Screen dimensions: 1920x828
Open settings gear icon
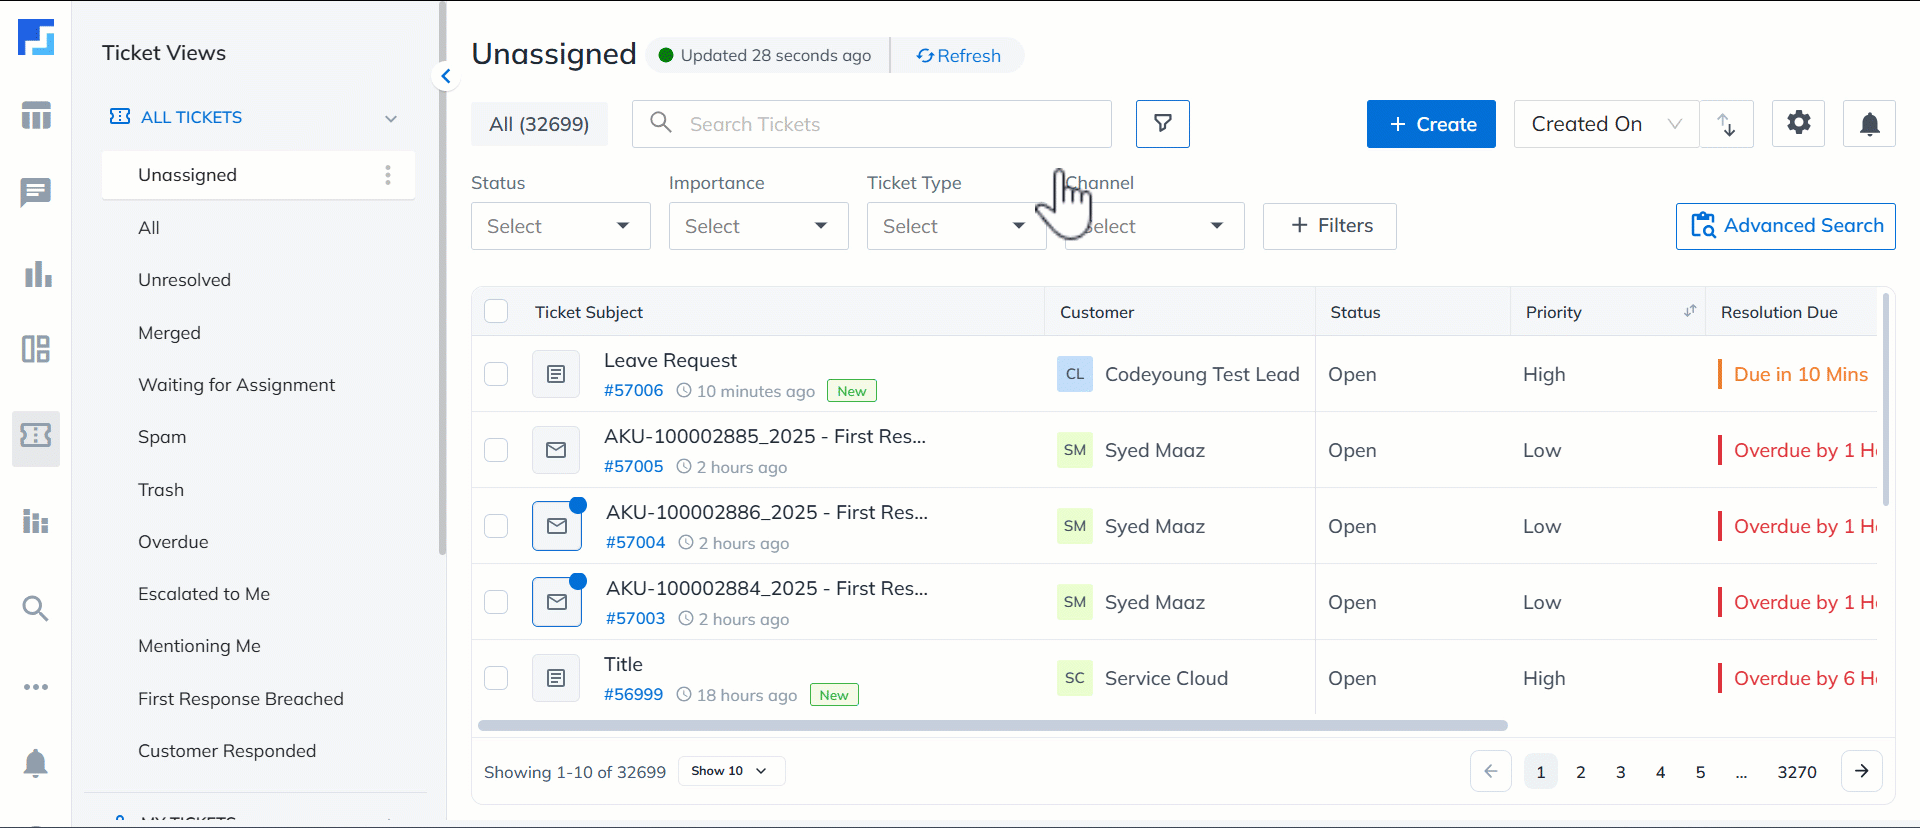(1798, 124)
